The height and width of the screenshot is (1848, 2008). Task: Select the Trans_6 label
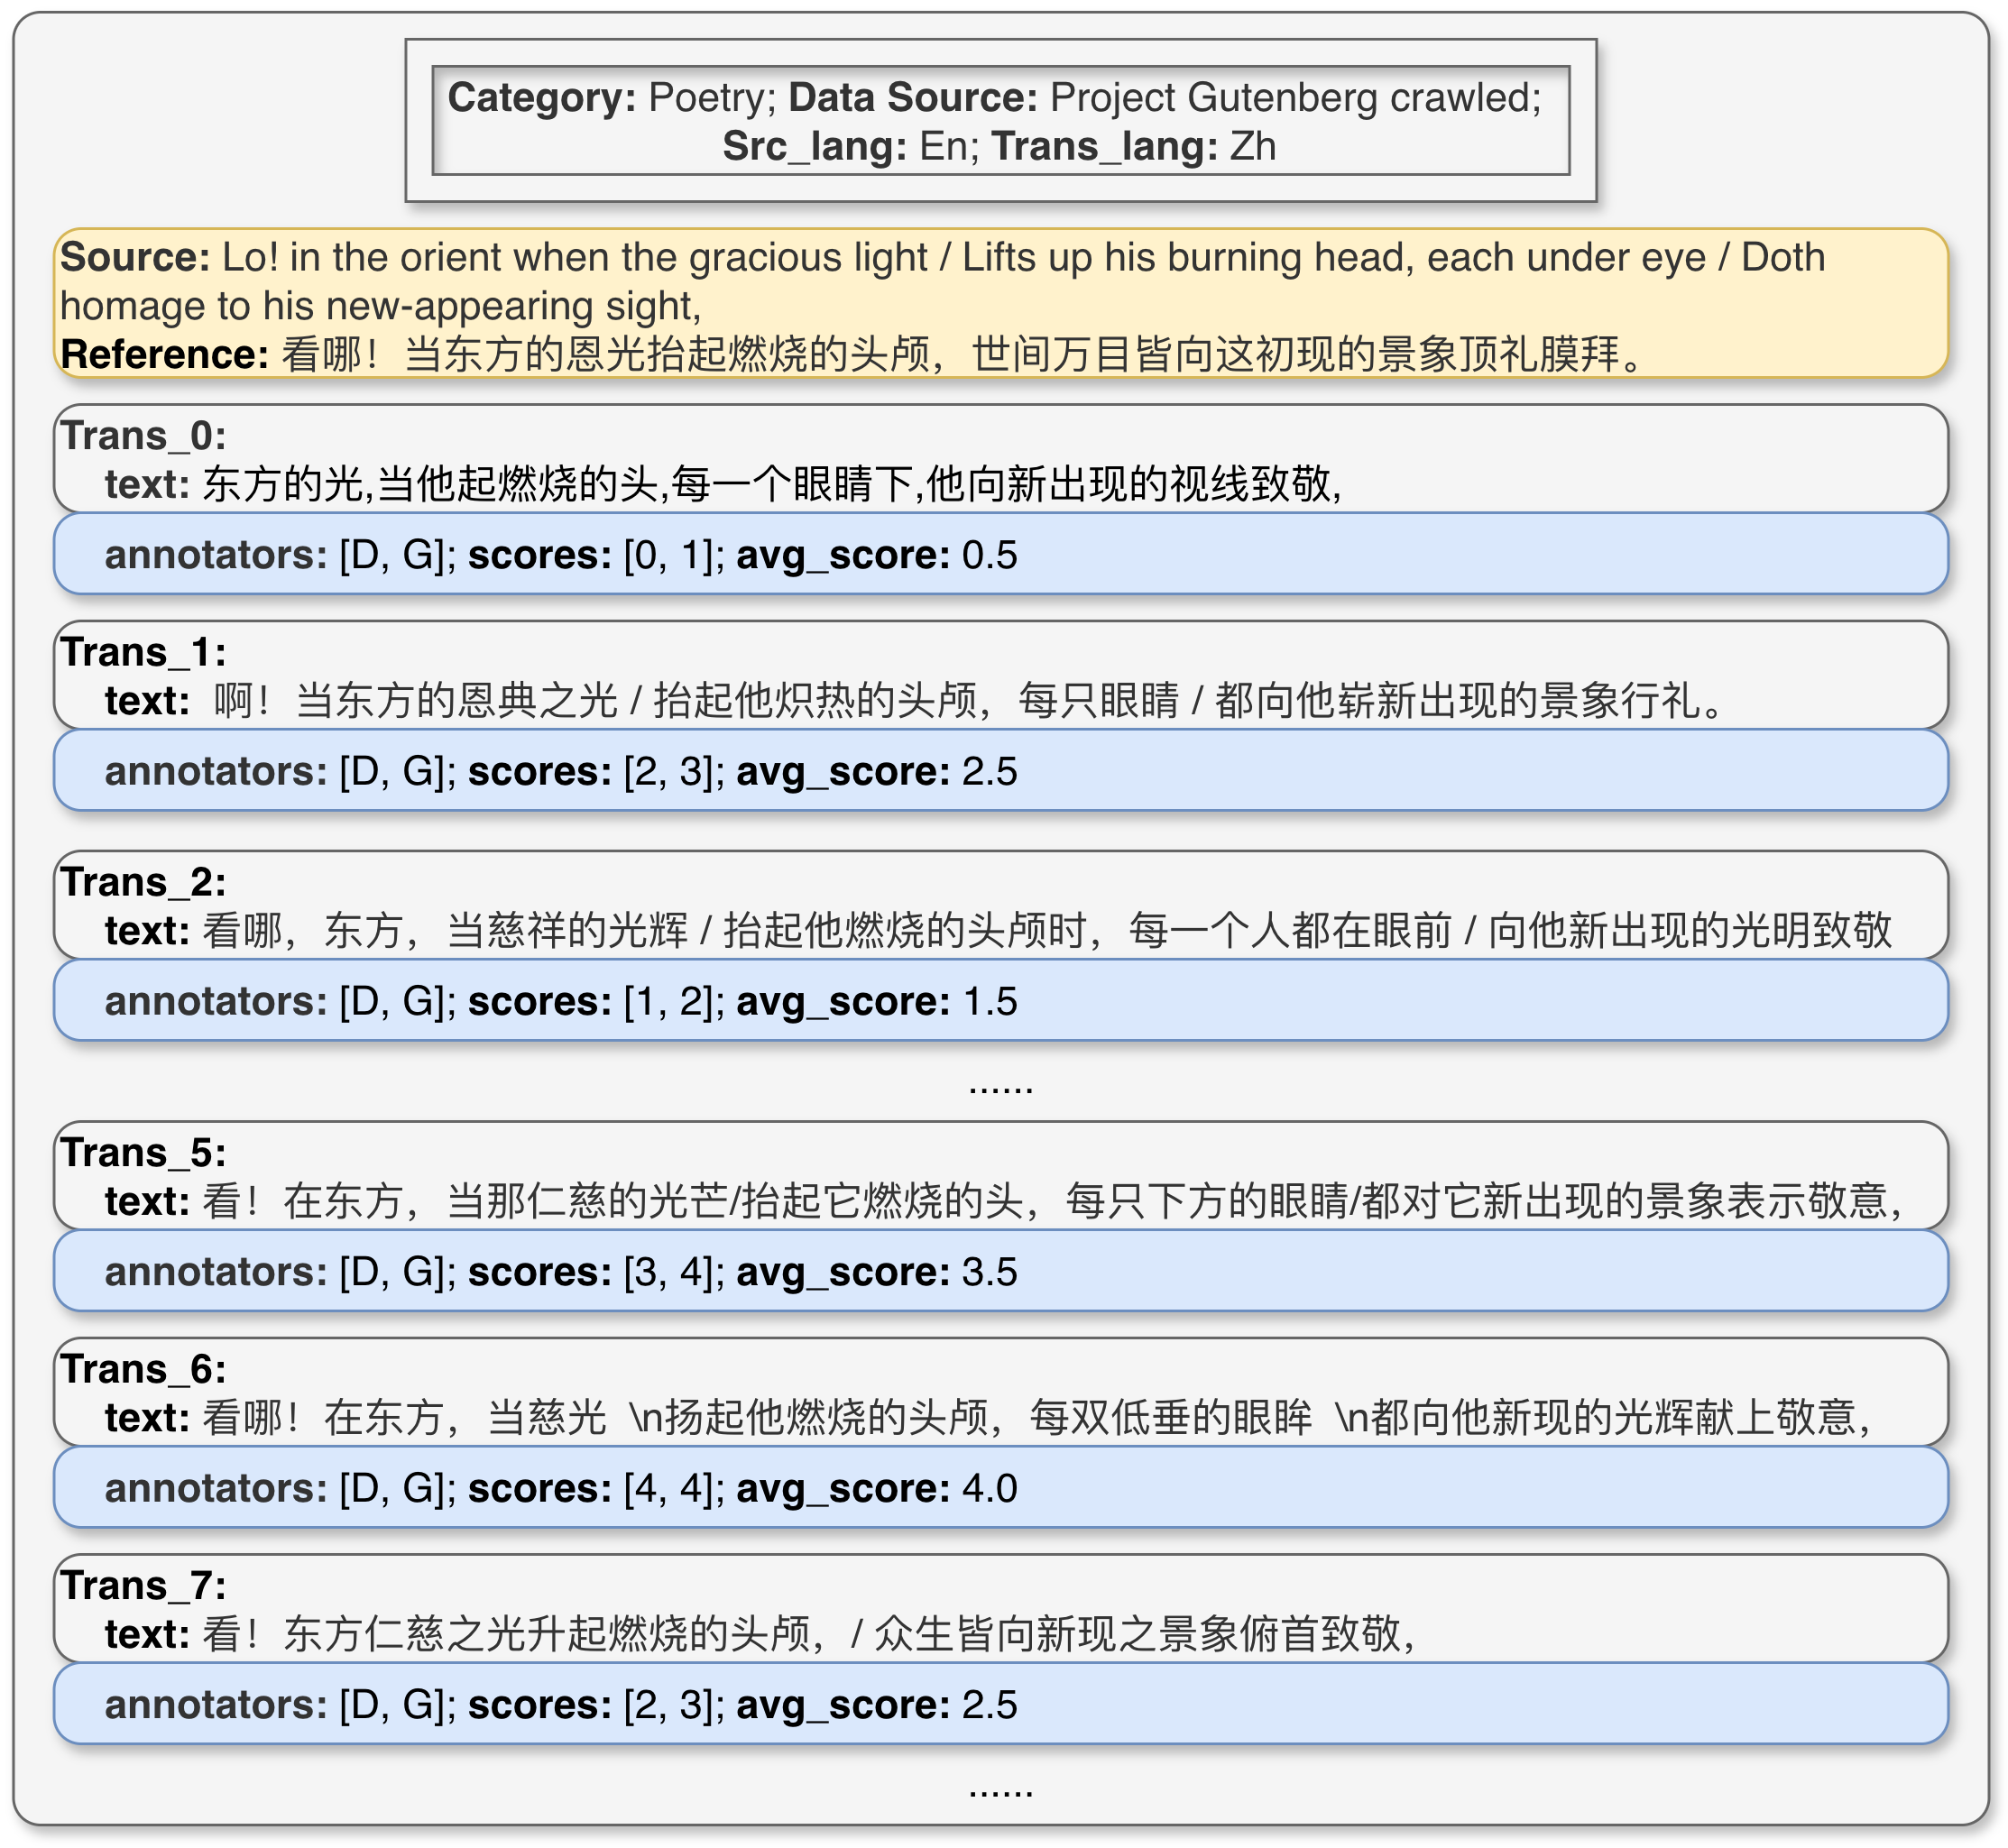[143, 1369]
